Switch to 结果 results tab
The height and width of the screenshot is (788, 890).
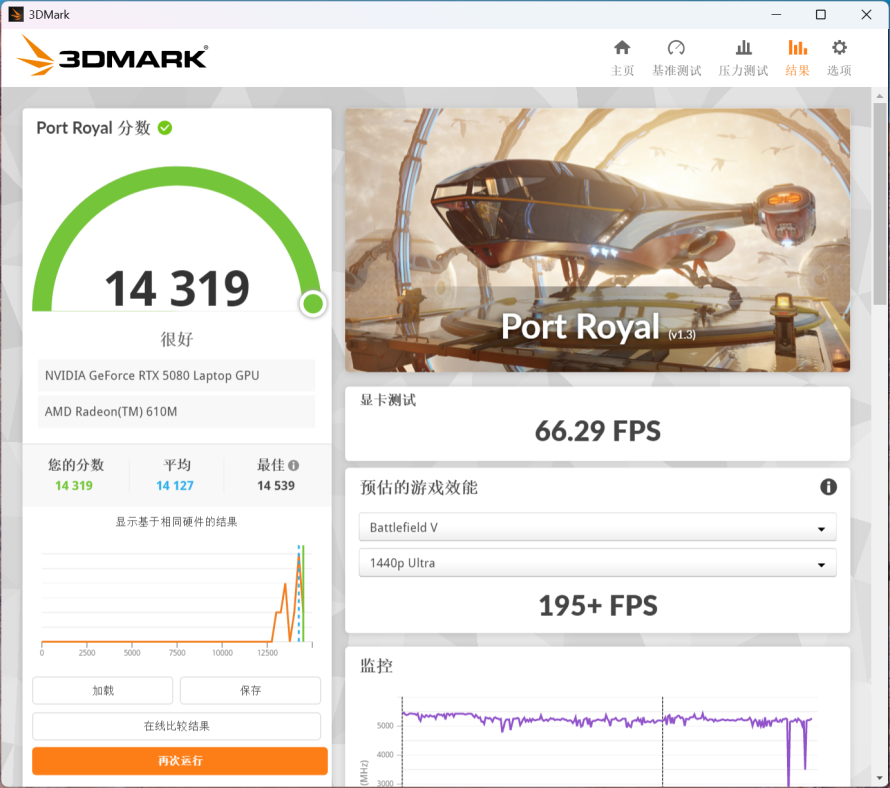[797, 57]
